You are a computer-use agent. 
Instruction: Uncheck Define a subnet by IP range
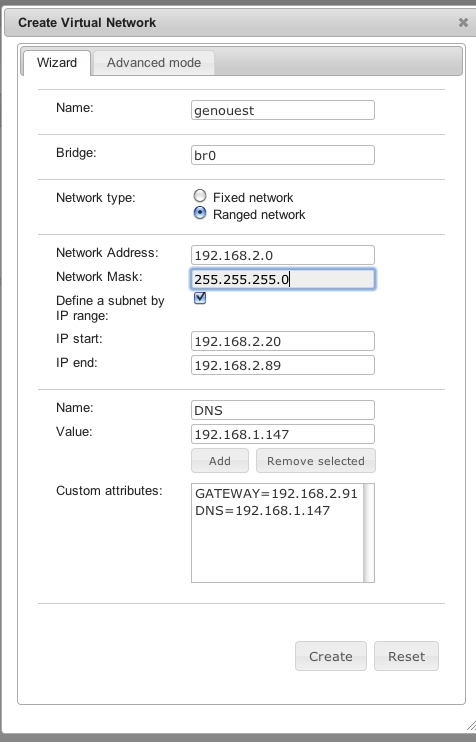pyautogui.click(x=200, y=298)
